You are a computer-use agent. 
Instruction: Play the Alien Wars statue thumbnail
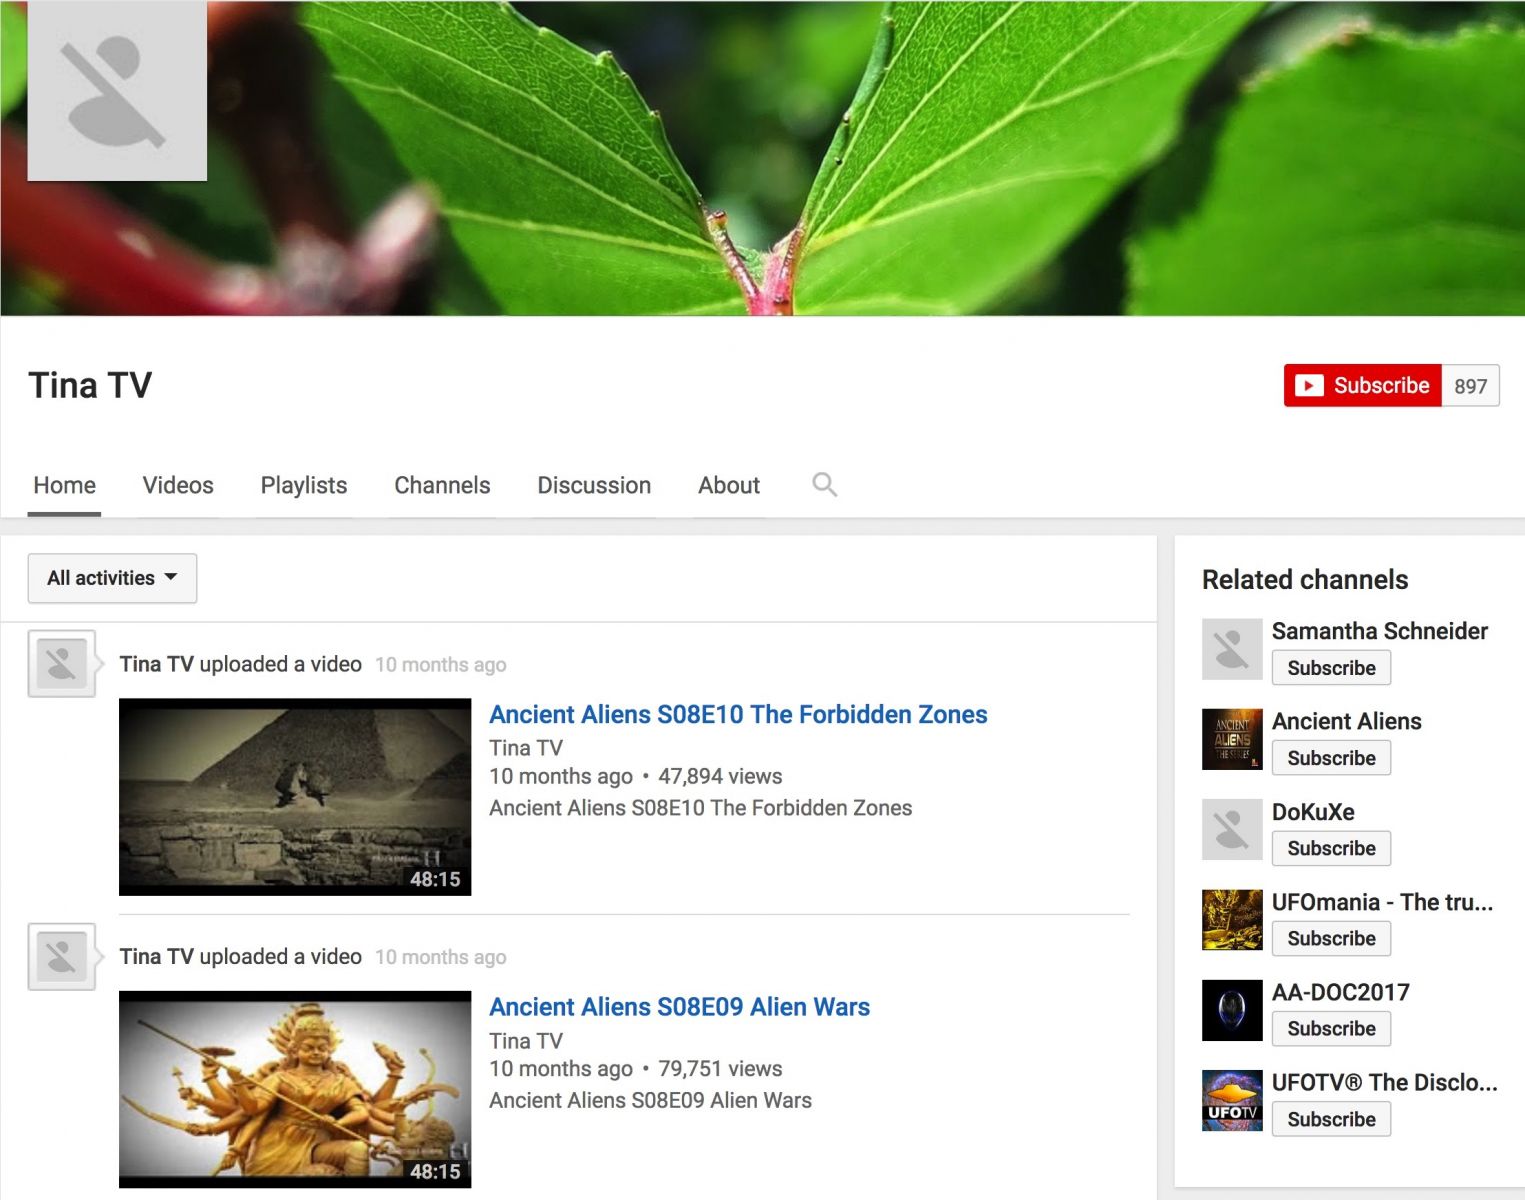pos(295,1089)
